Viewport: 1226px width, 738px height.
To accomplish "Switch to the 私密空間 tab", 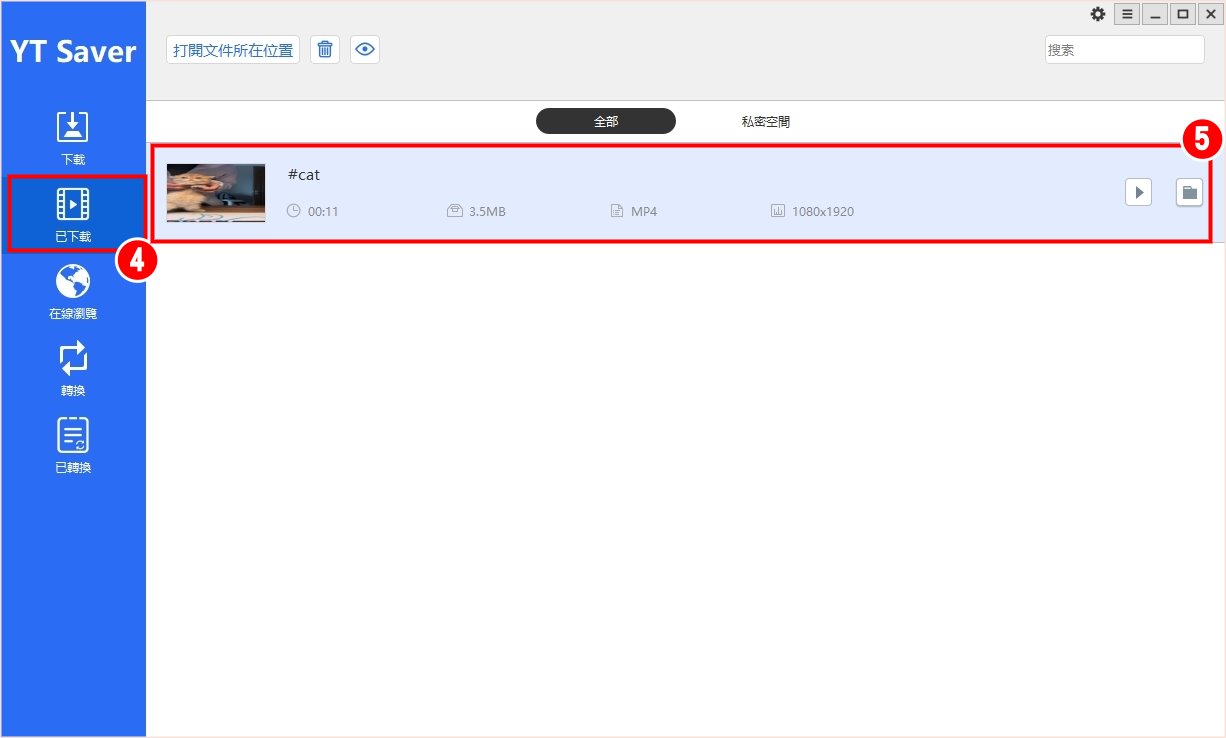I will pos(766,121).
